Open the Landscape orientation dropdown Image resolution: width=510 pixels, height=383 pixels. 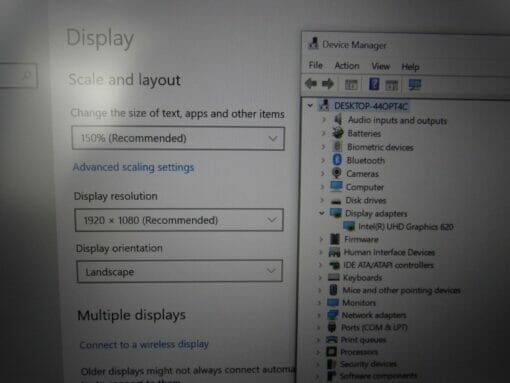[179, 271]
